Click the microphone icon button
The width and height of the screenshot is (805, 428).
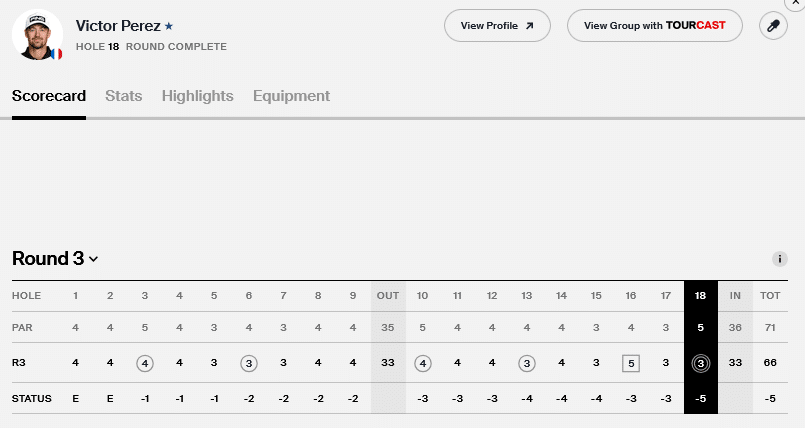coord(772,26)
